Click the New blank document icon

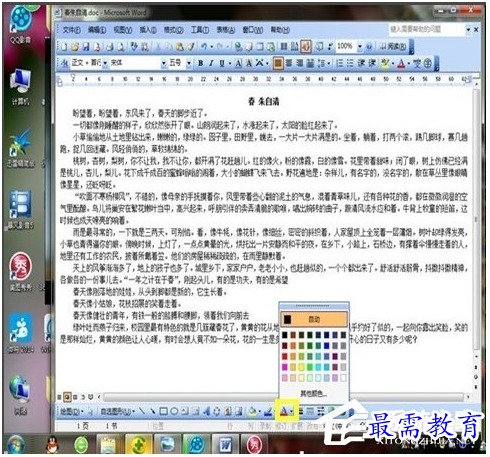[64, 46]
